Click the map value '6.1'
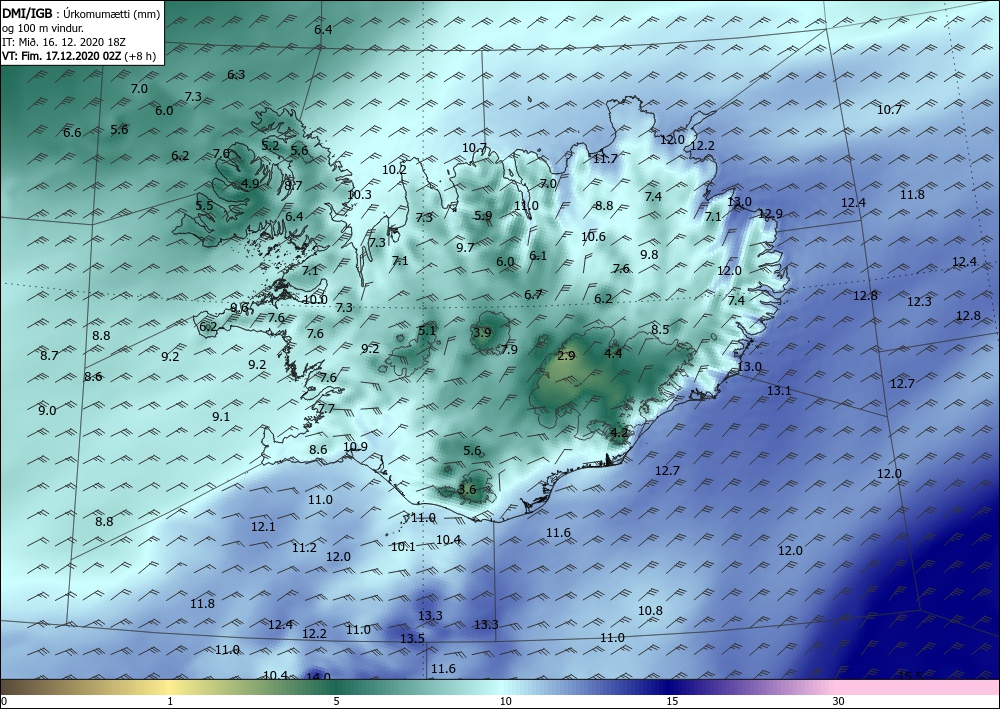The image size is (1000, 709). tap(538, 256)
